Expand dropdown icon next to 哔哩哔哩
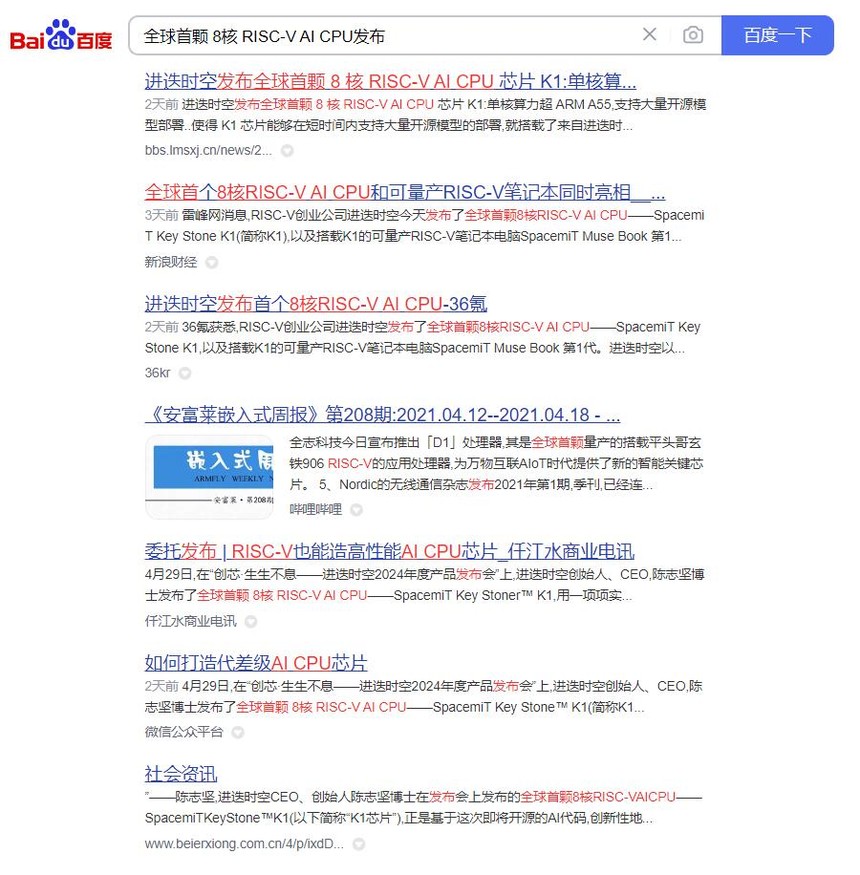This screenshot has height=875, width=860. (x=356, y=509)
